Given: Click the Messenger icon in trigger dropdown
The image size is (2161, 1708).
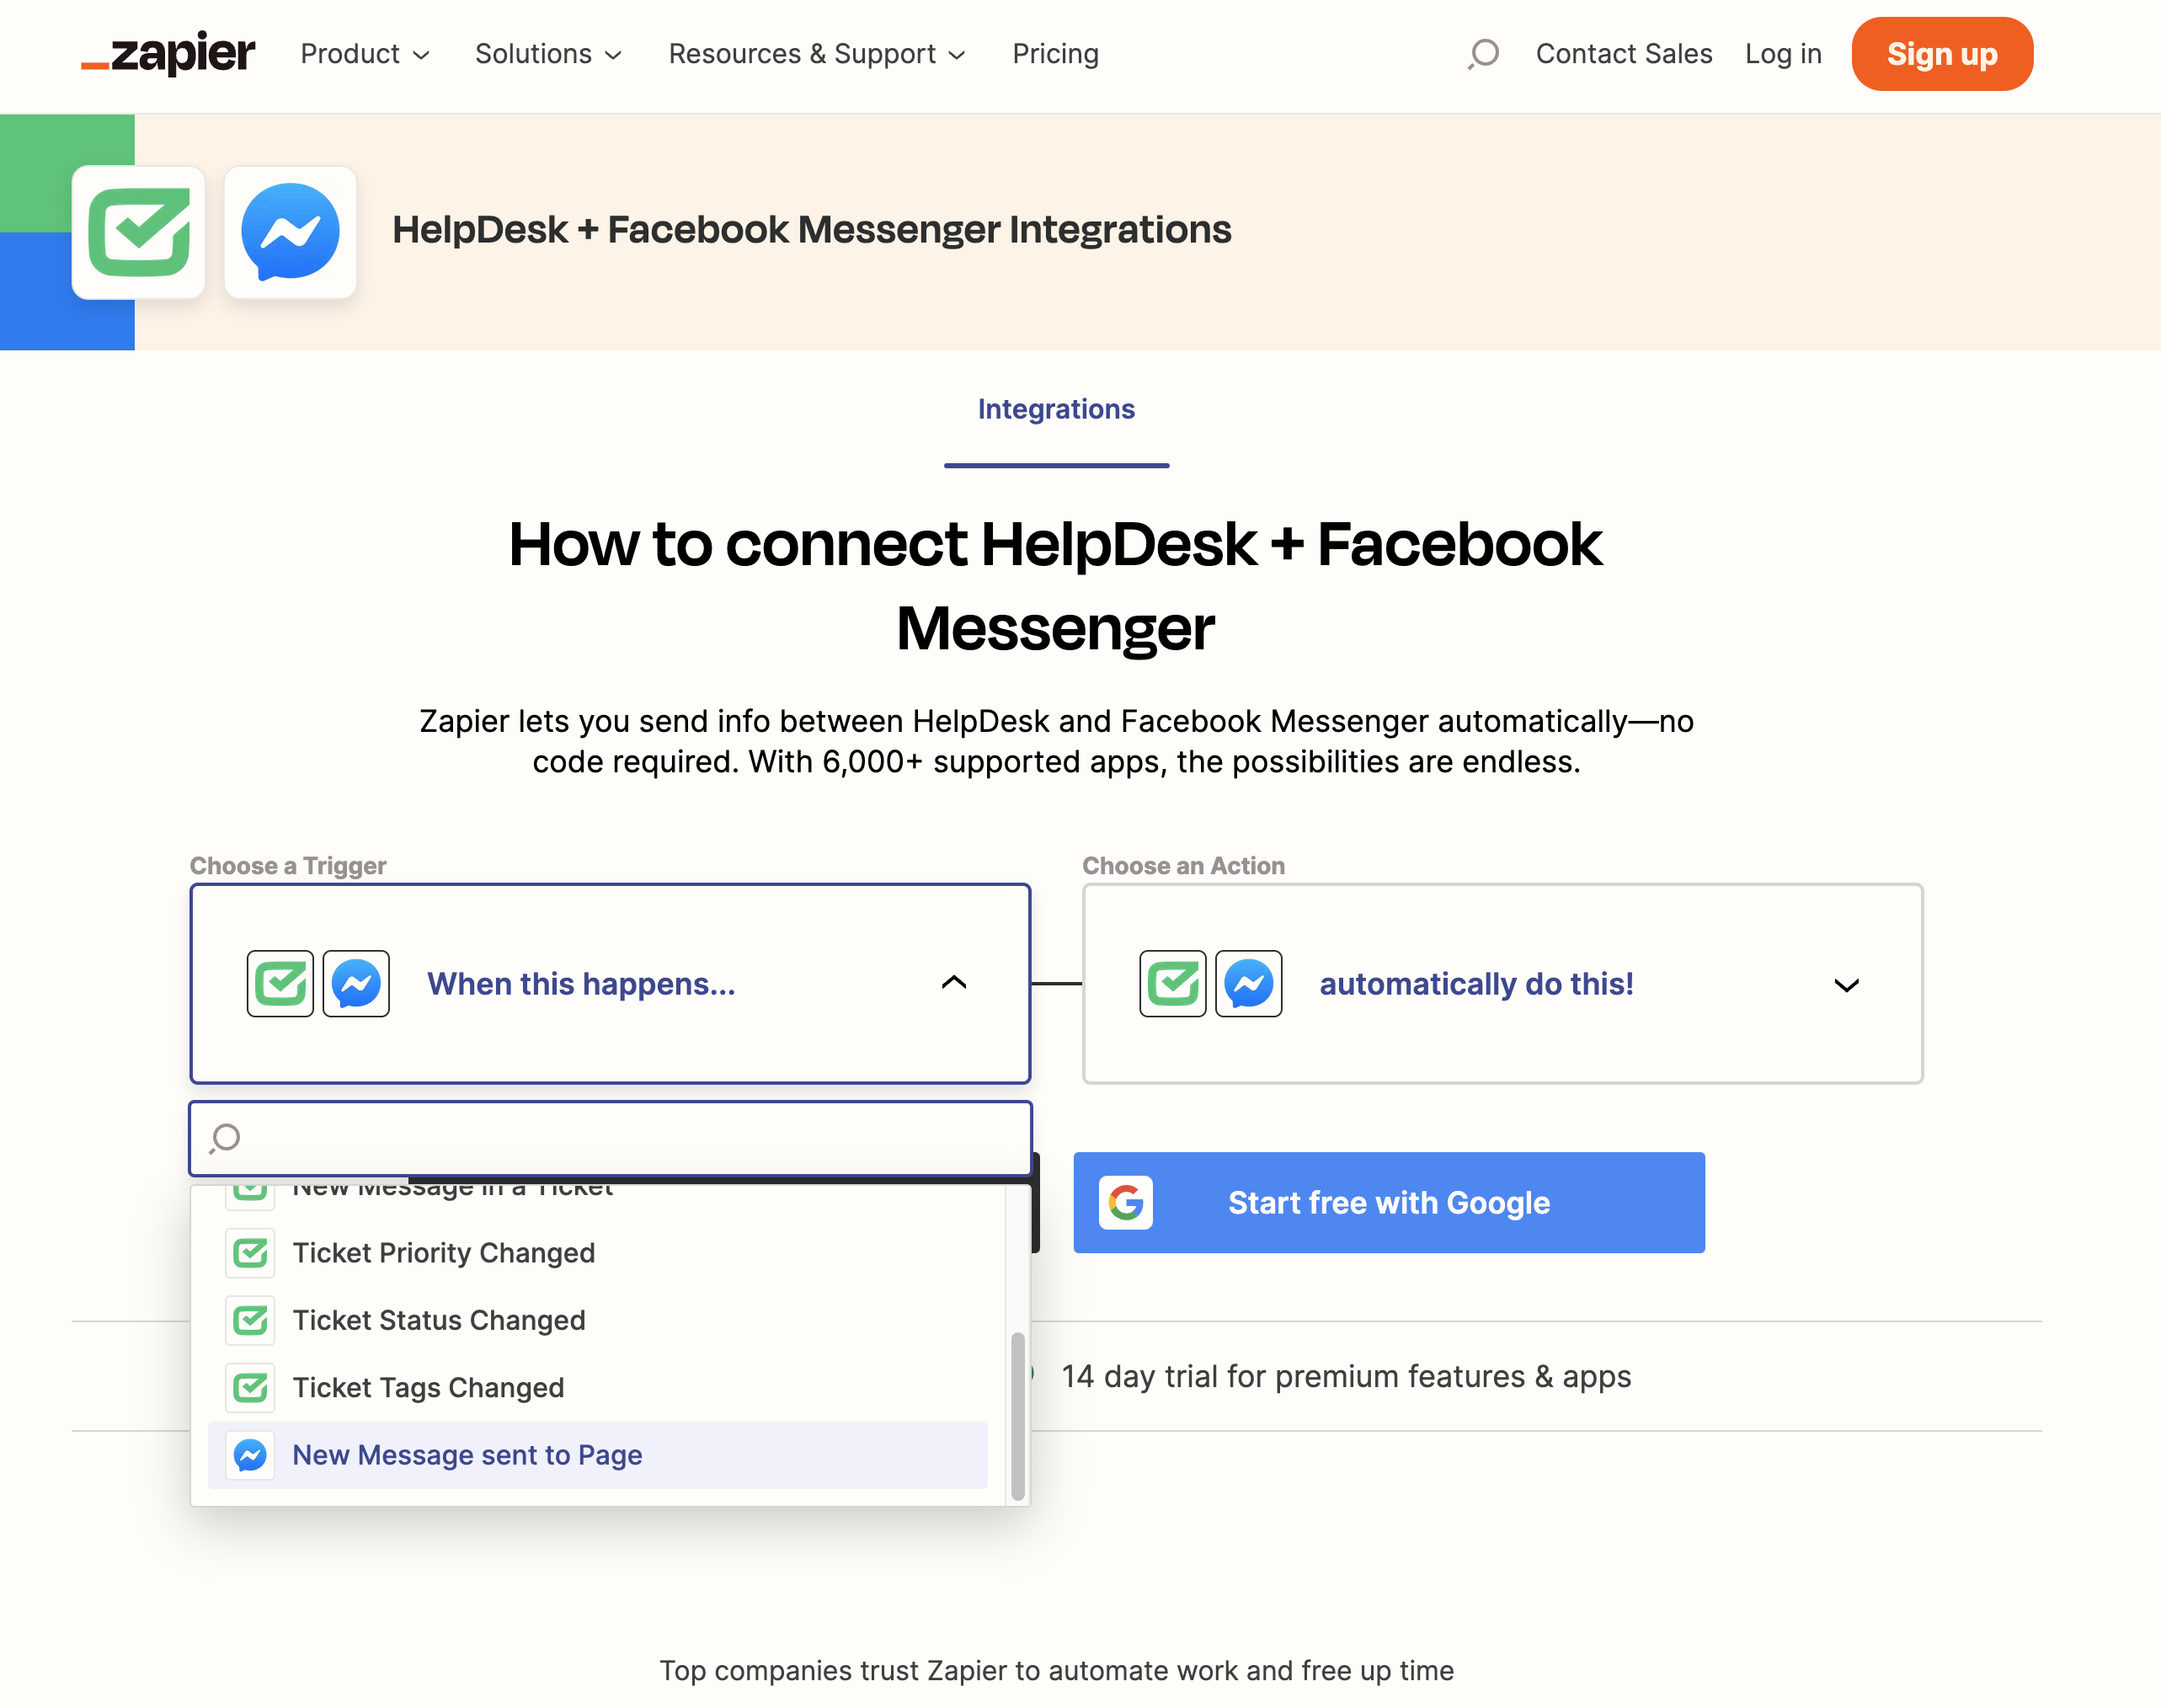Looking at the screenshot, I should point(251,1454).
